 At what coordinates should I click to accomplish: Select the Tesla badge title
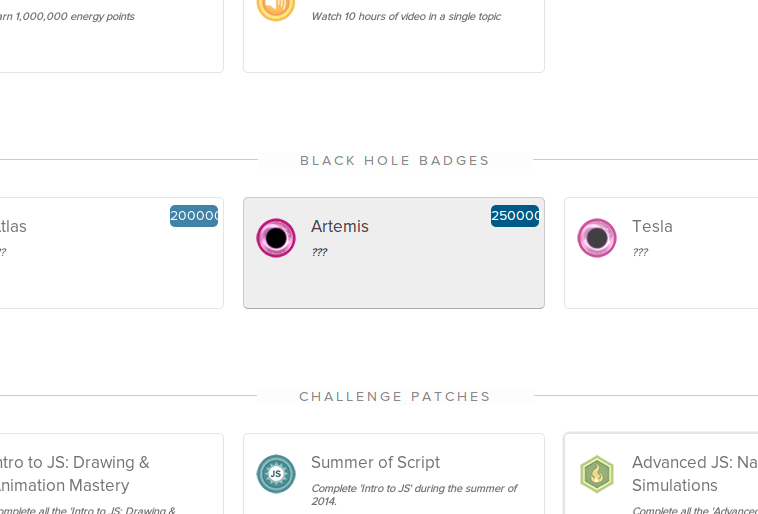[x=652, y=226]
